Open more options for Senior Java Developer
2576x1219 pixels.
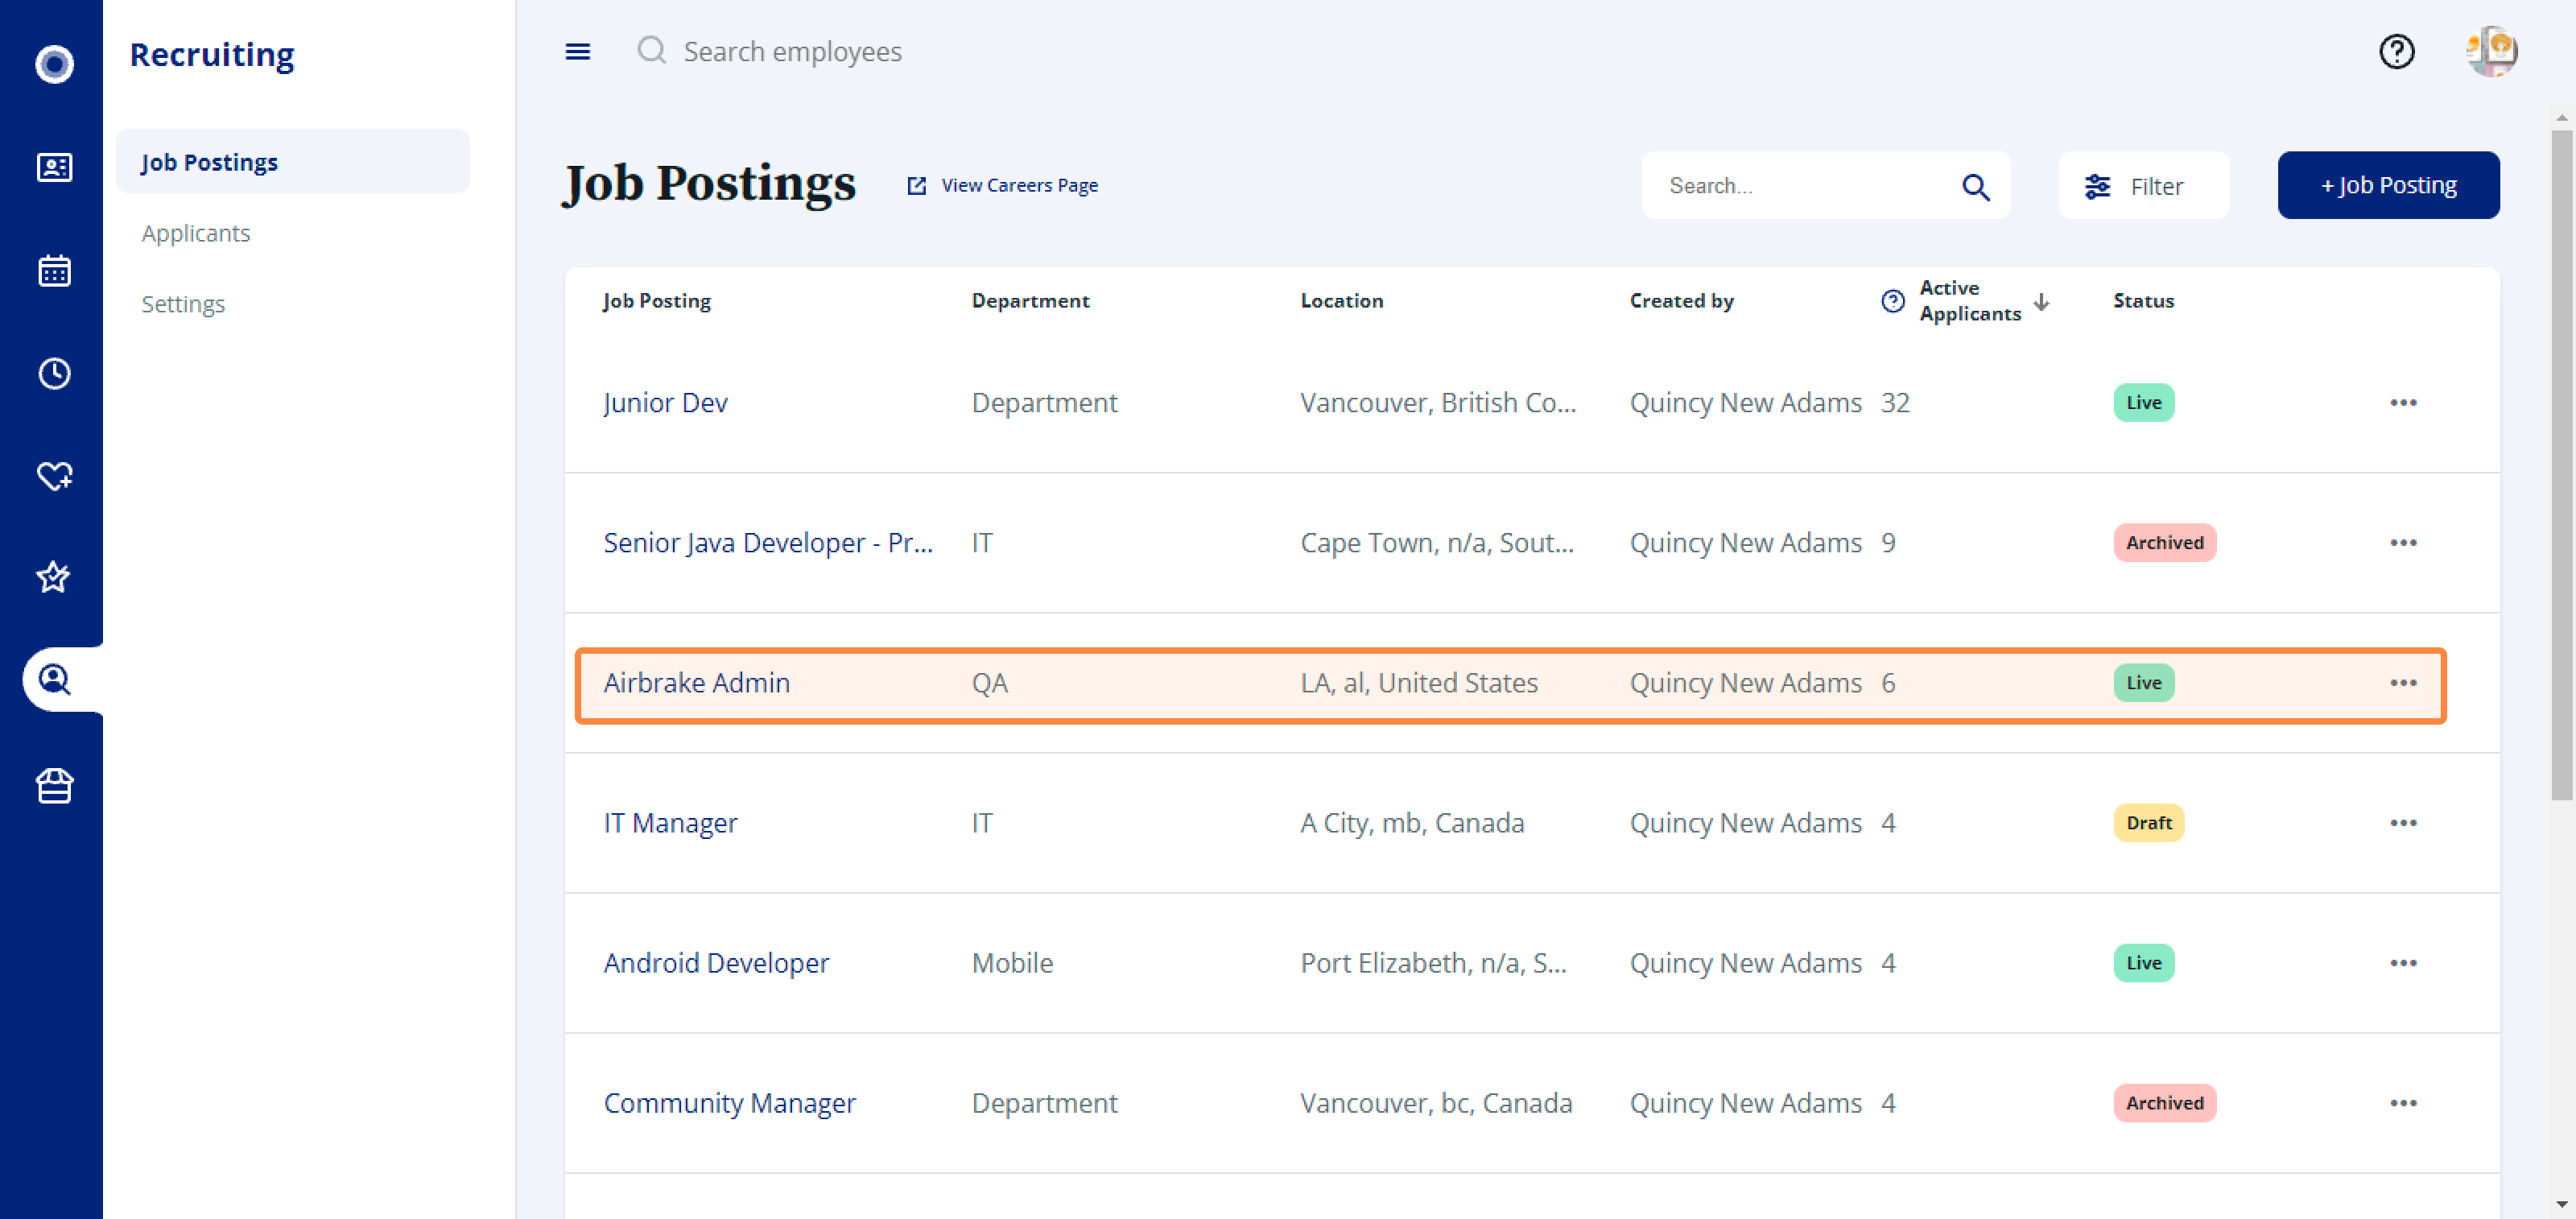pyautogui.click(x=2403, y=543)
